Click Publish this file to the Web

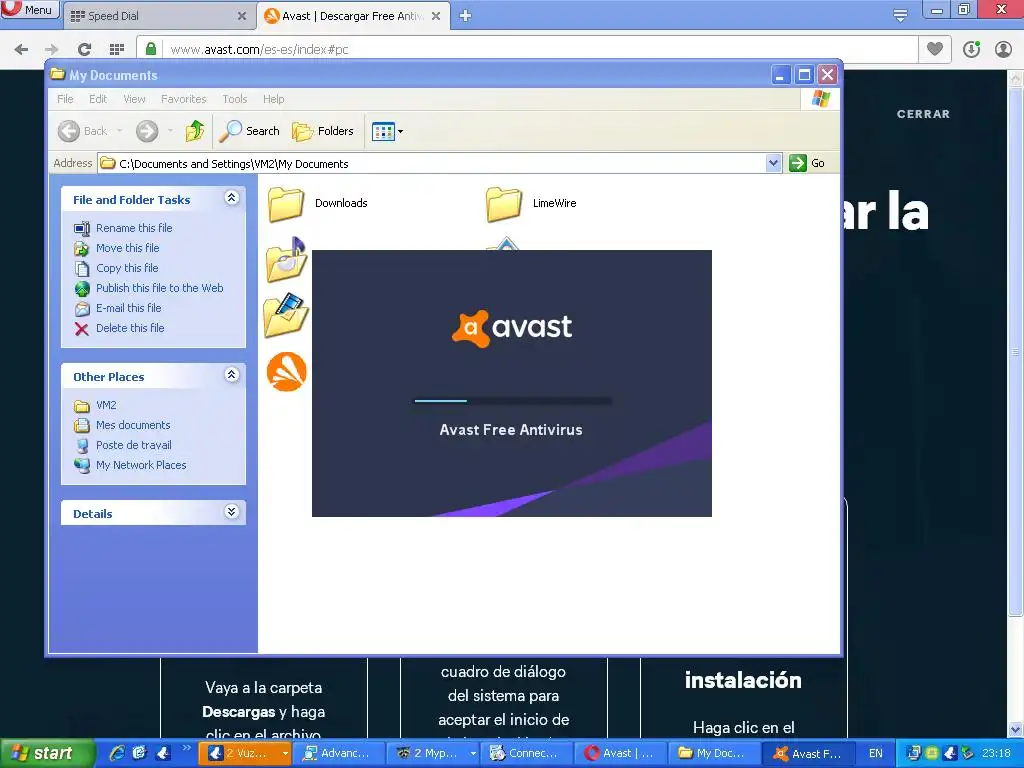point(159,288)
